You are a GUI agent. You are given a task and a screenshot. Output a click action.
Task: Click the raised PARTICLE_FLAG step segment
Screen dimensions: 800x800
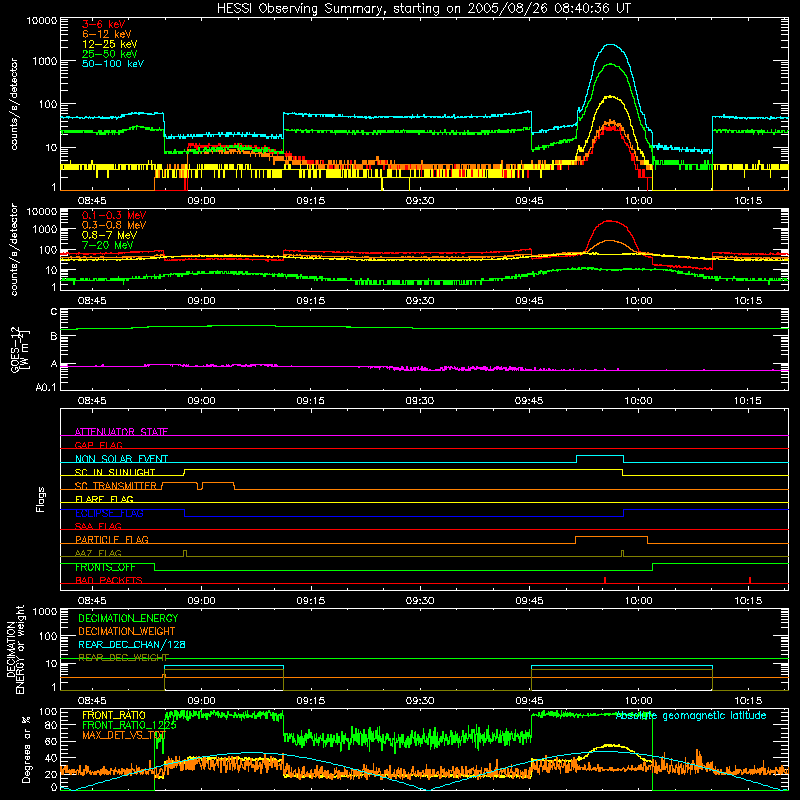click(x=611, y=537)
